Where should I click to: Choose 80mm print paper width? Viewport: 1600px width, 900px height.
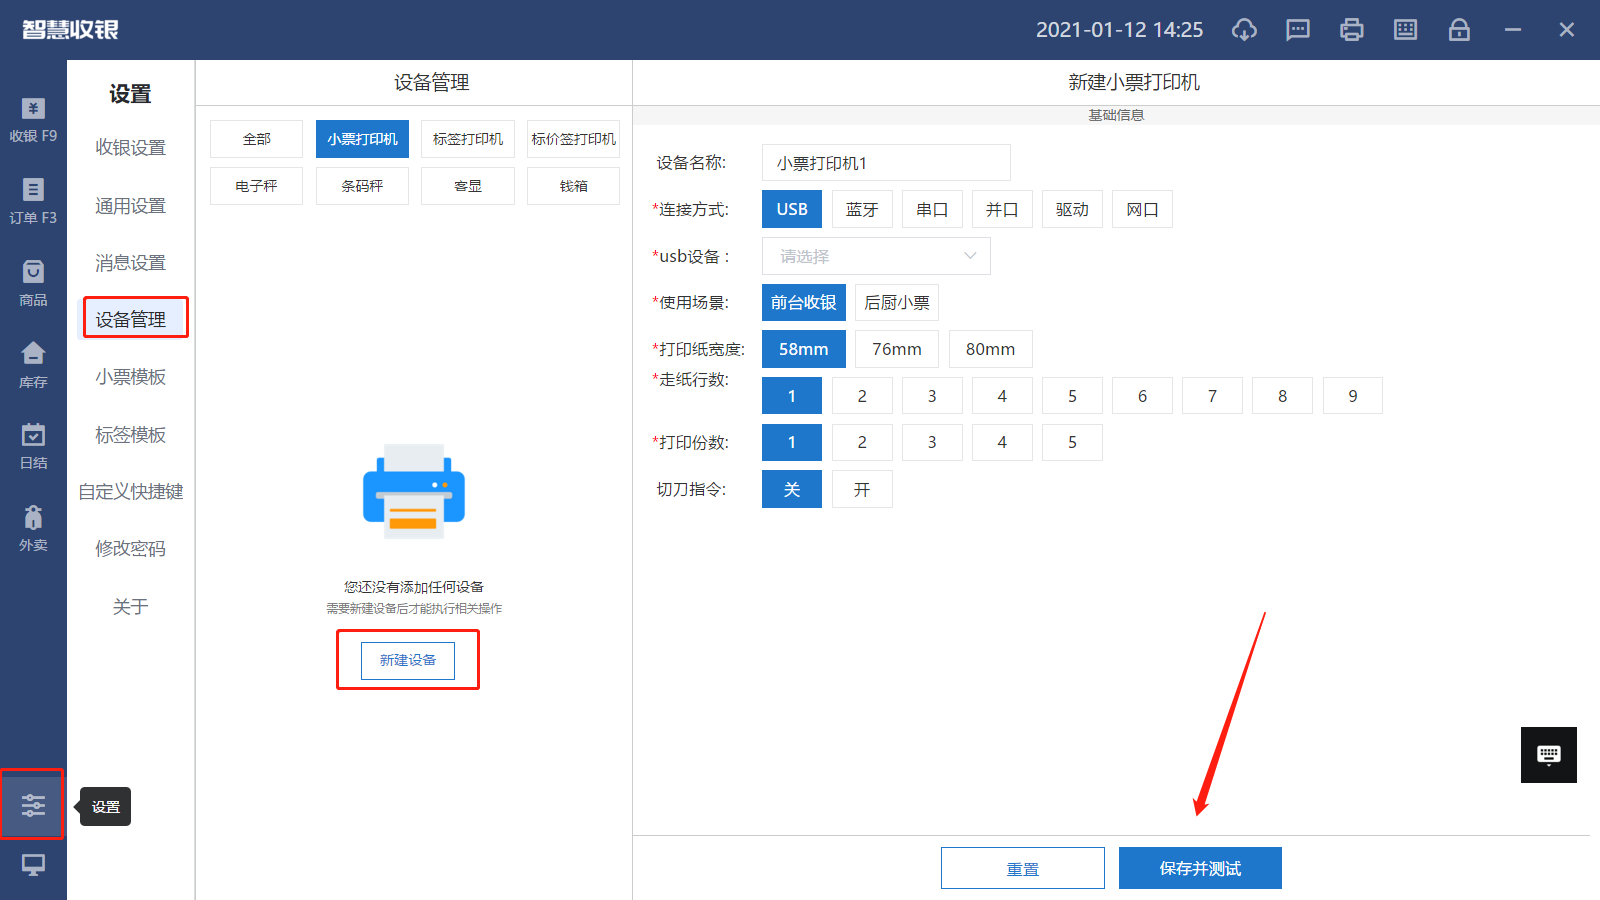(990, 349)
